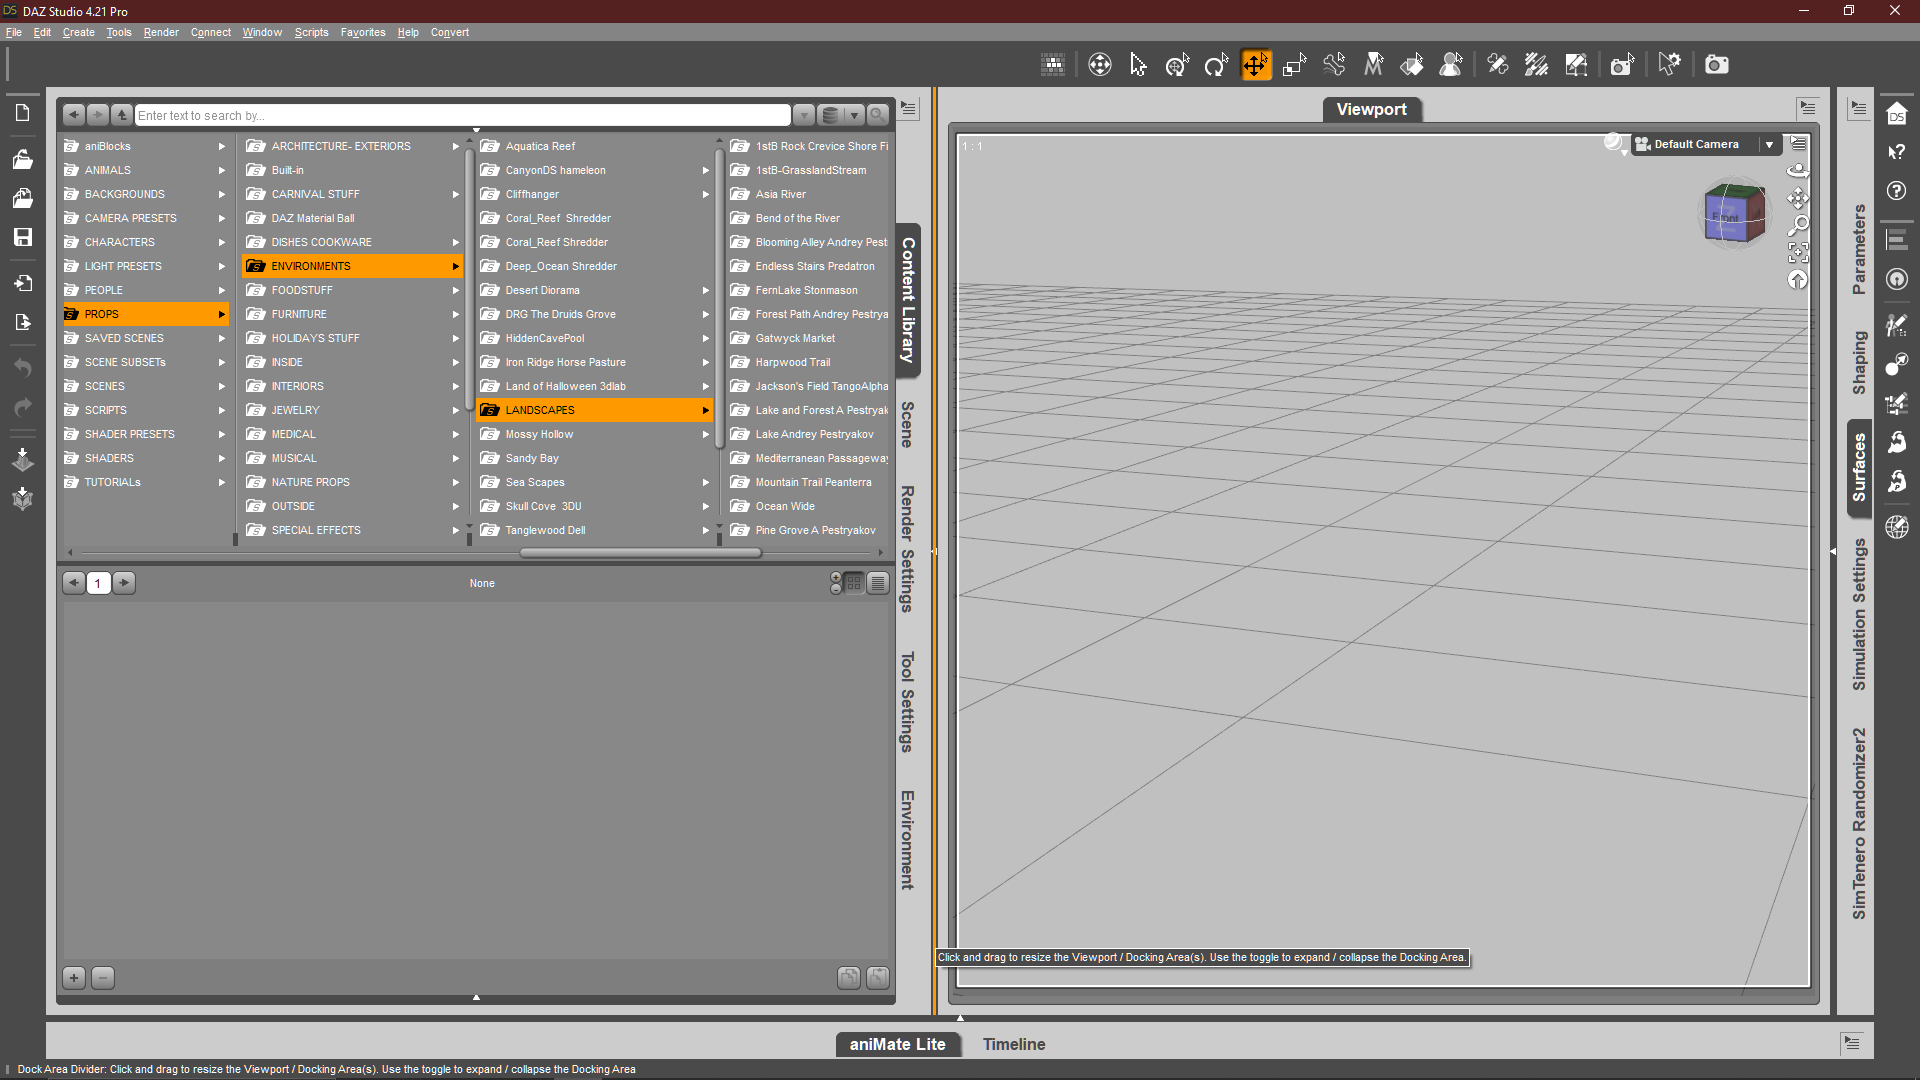Switch content view to grid thumbnails
Viewport: 1920px width, 1080px height.
tap(854, 583)
